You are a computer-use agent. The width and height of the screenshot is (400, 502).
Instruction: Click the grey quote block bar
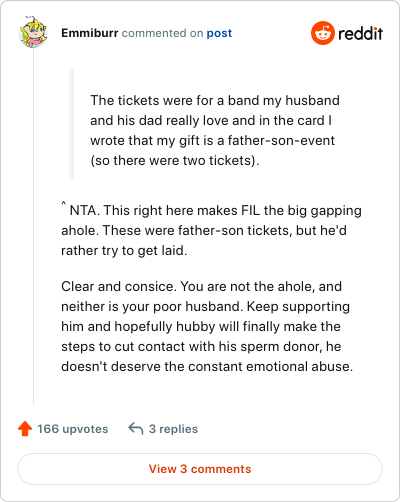tap(71, 124)
